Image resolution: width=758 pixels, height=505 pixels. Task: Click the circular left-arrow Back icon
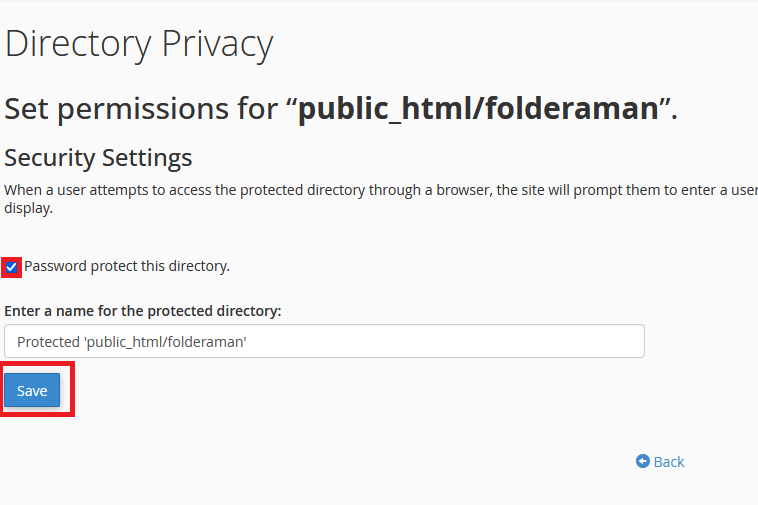click(643, 461)
